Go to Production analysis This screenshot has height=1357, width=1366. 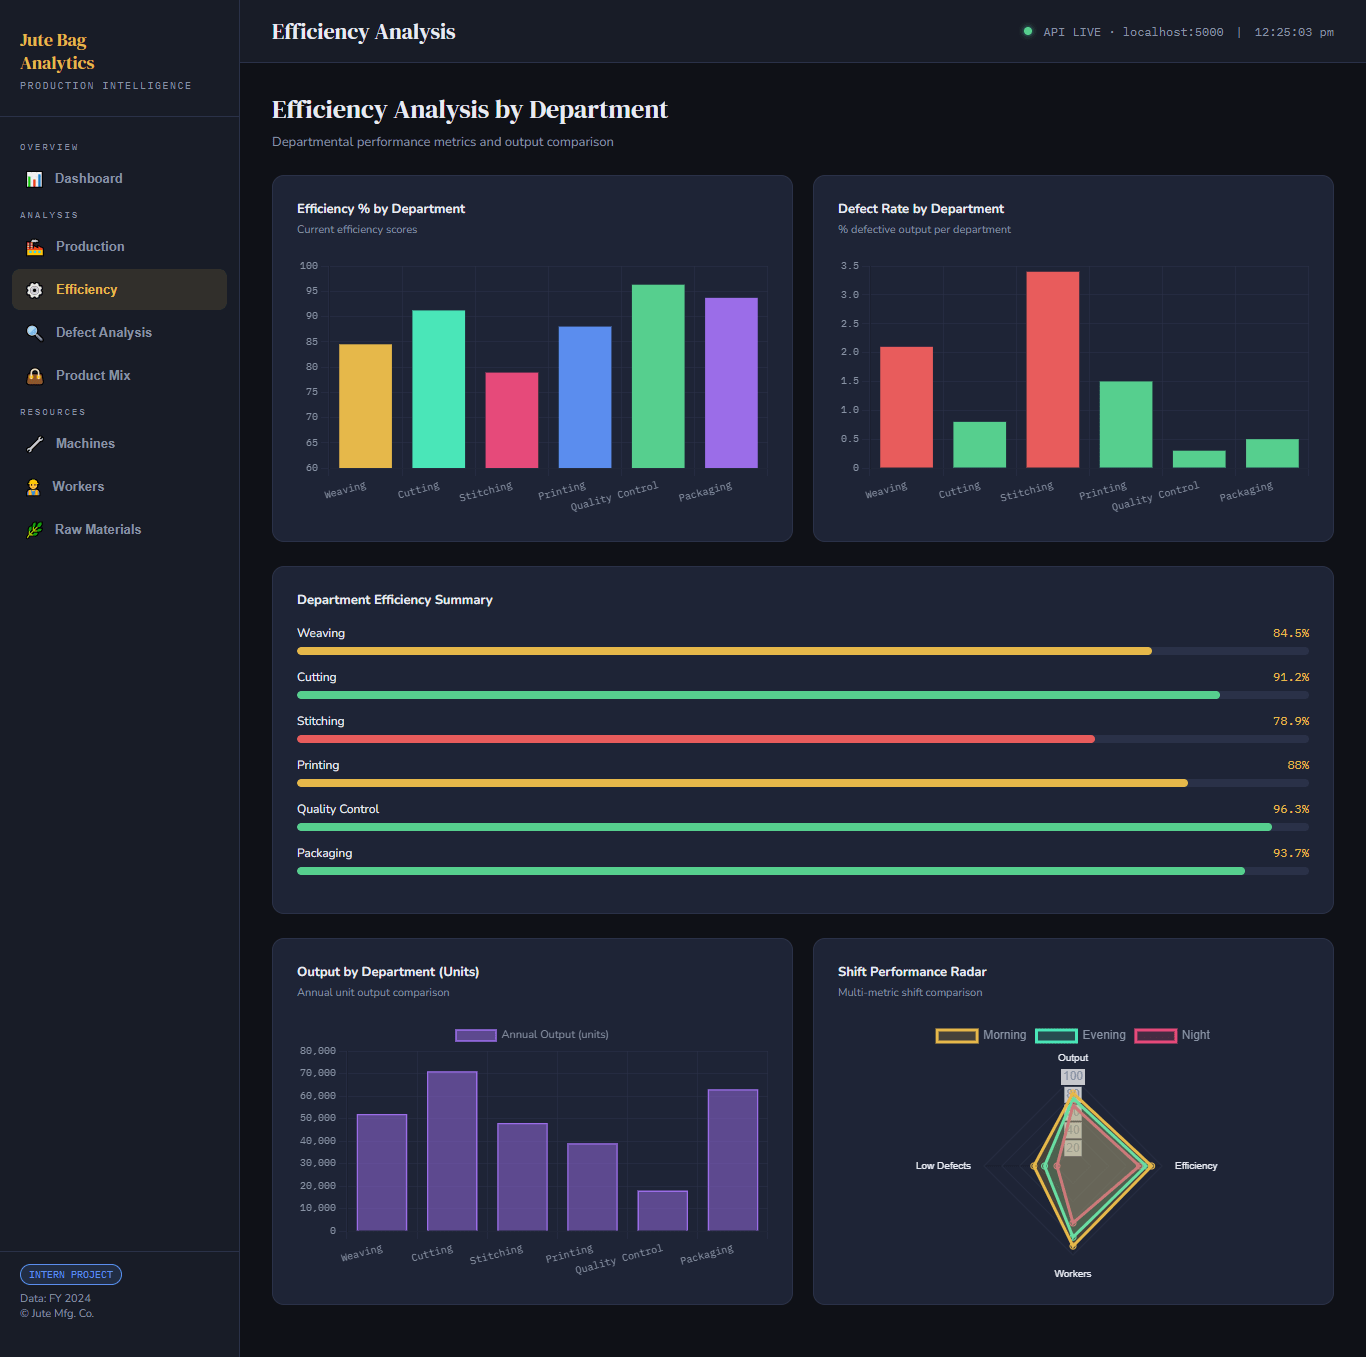[x=119, y=247]
